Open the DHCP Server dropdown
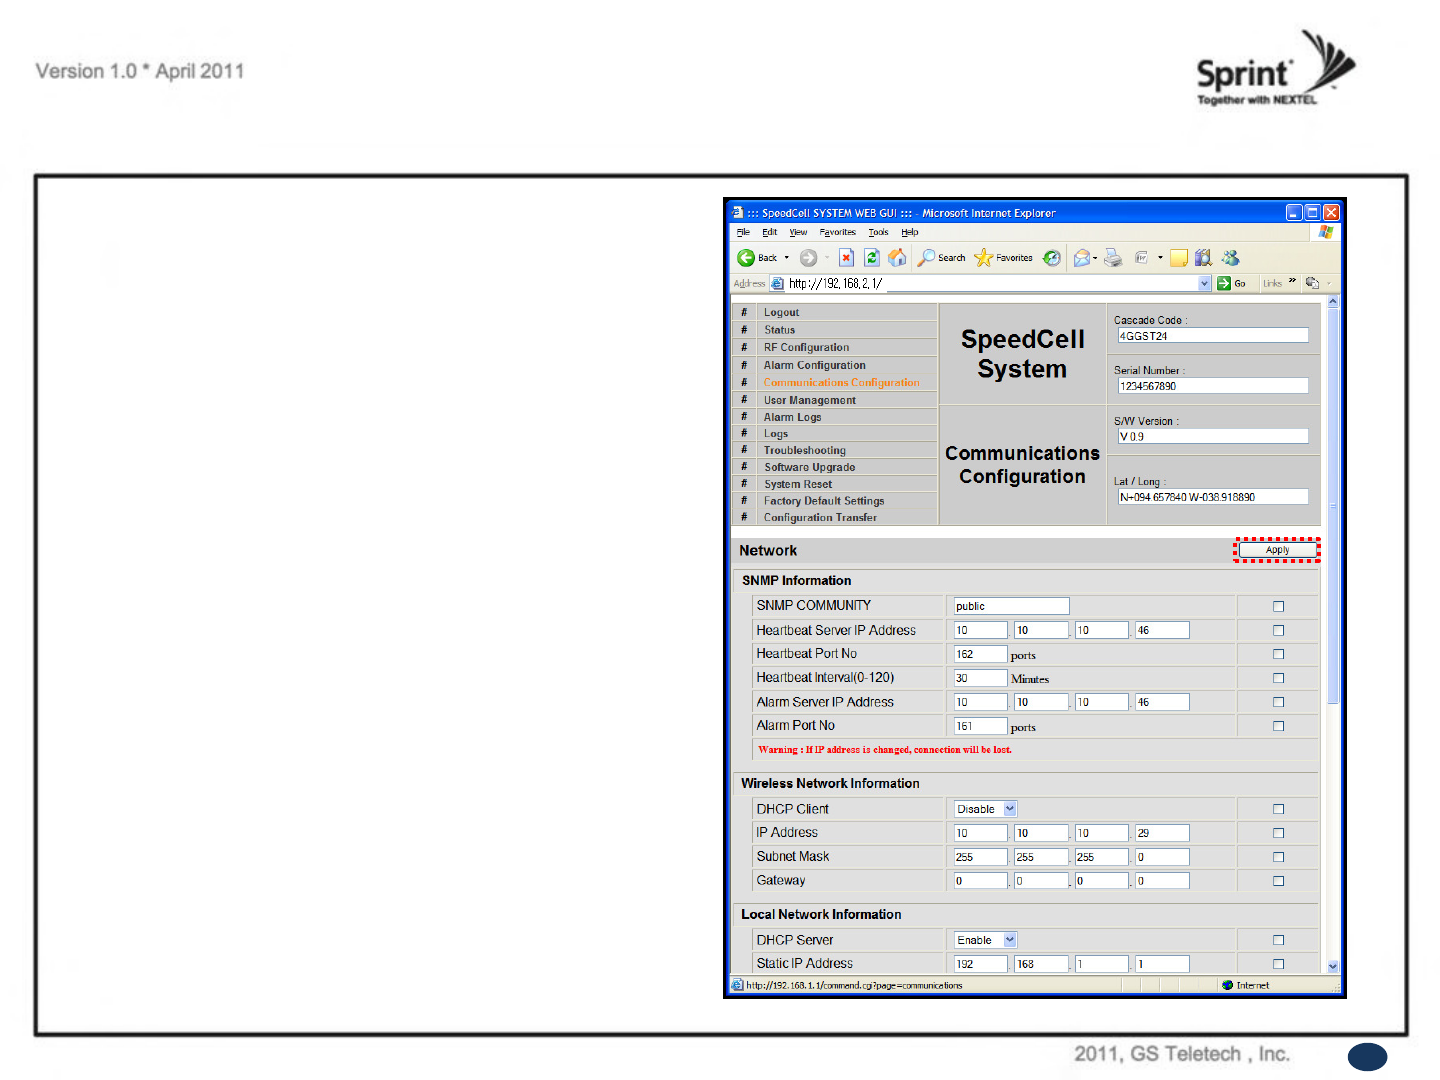 point(985,940)
